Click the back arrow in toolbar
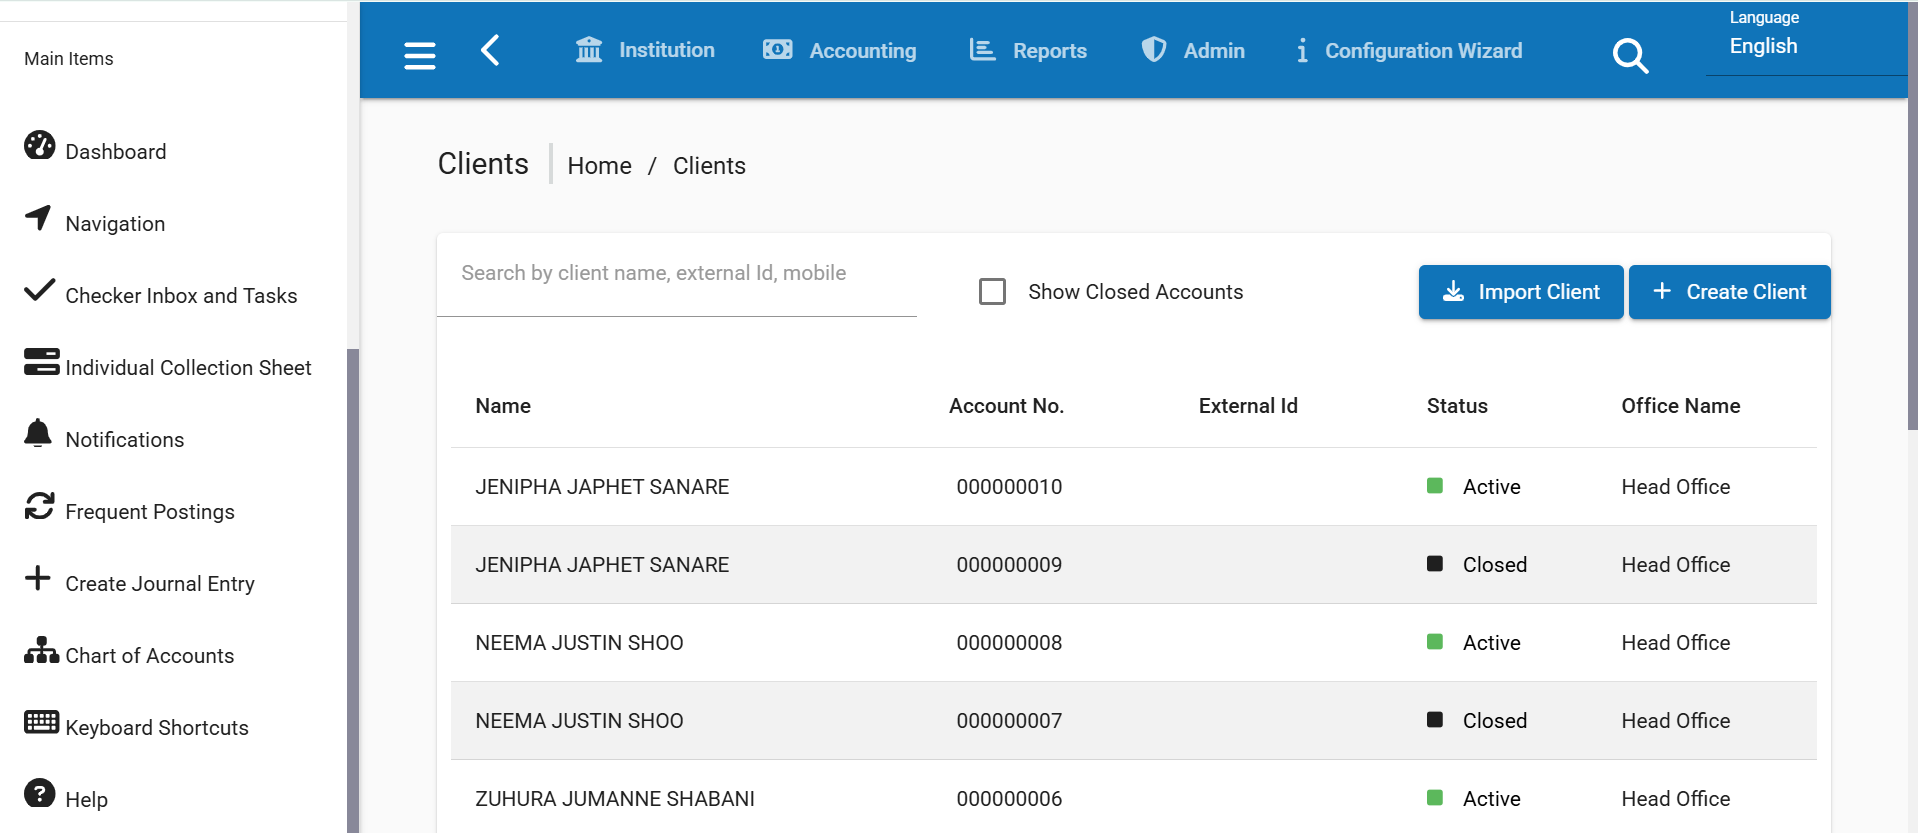The height and width of the screenshot is (833, 1918). point(490,50)
